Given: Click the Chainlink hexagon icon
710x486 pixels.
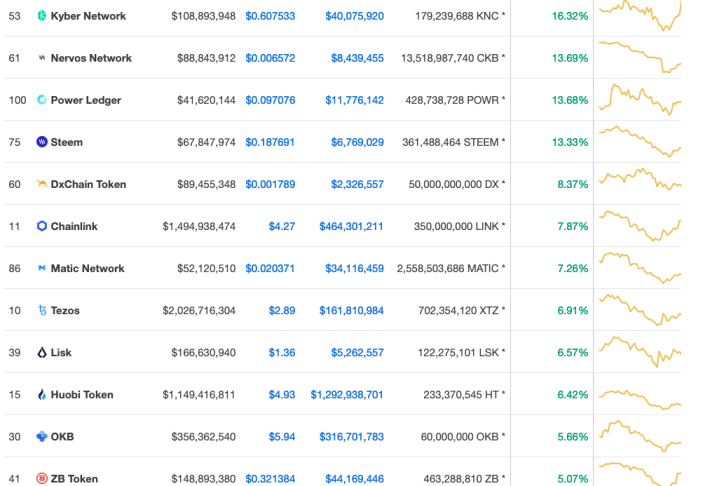Looking at the screenshot, I should click(x=42, y=226).
